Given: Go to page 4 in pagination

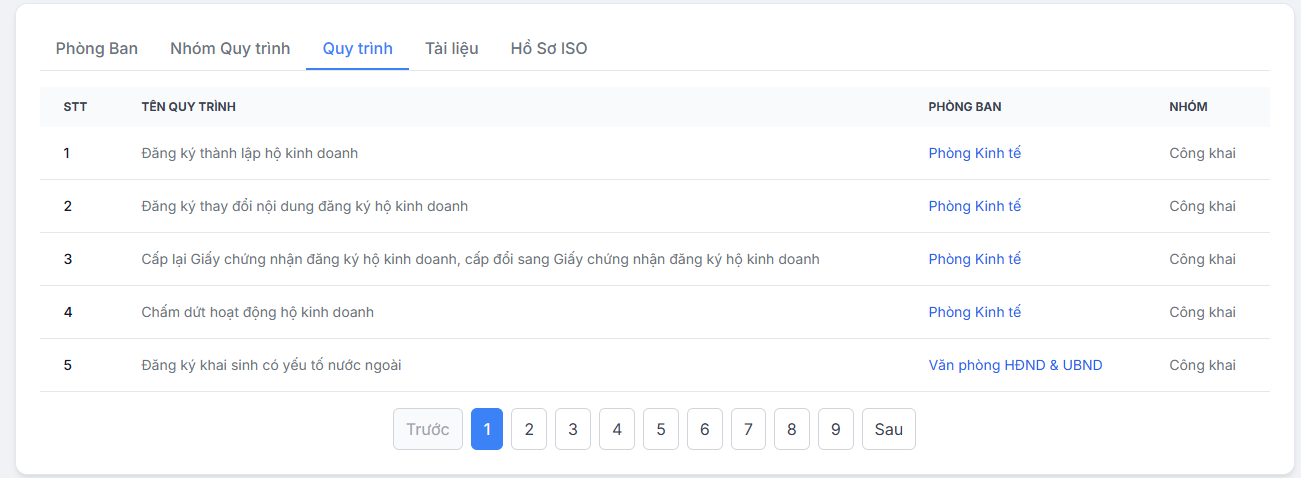Looking at the screenshot, I should tap(617, 429).
